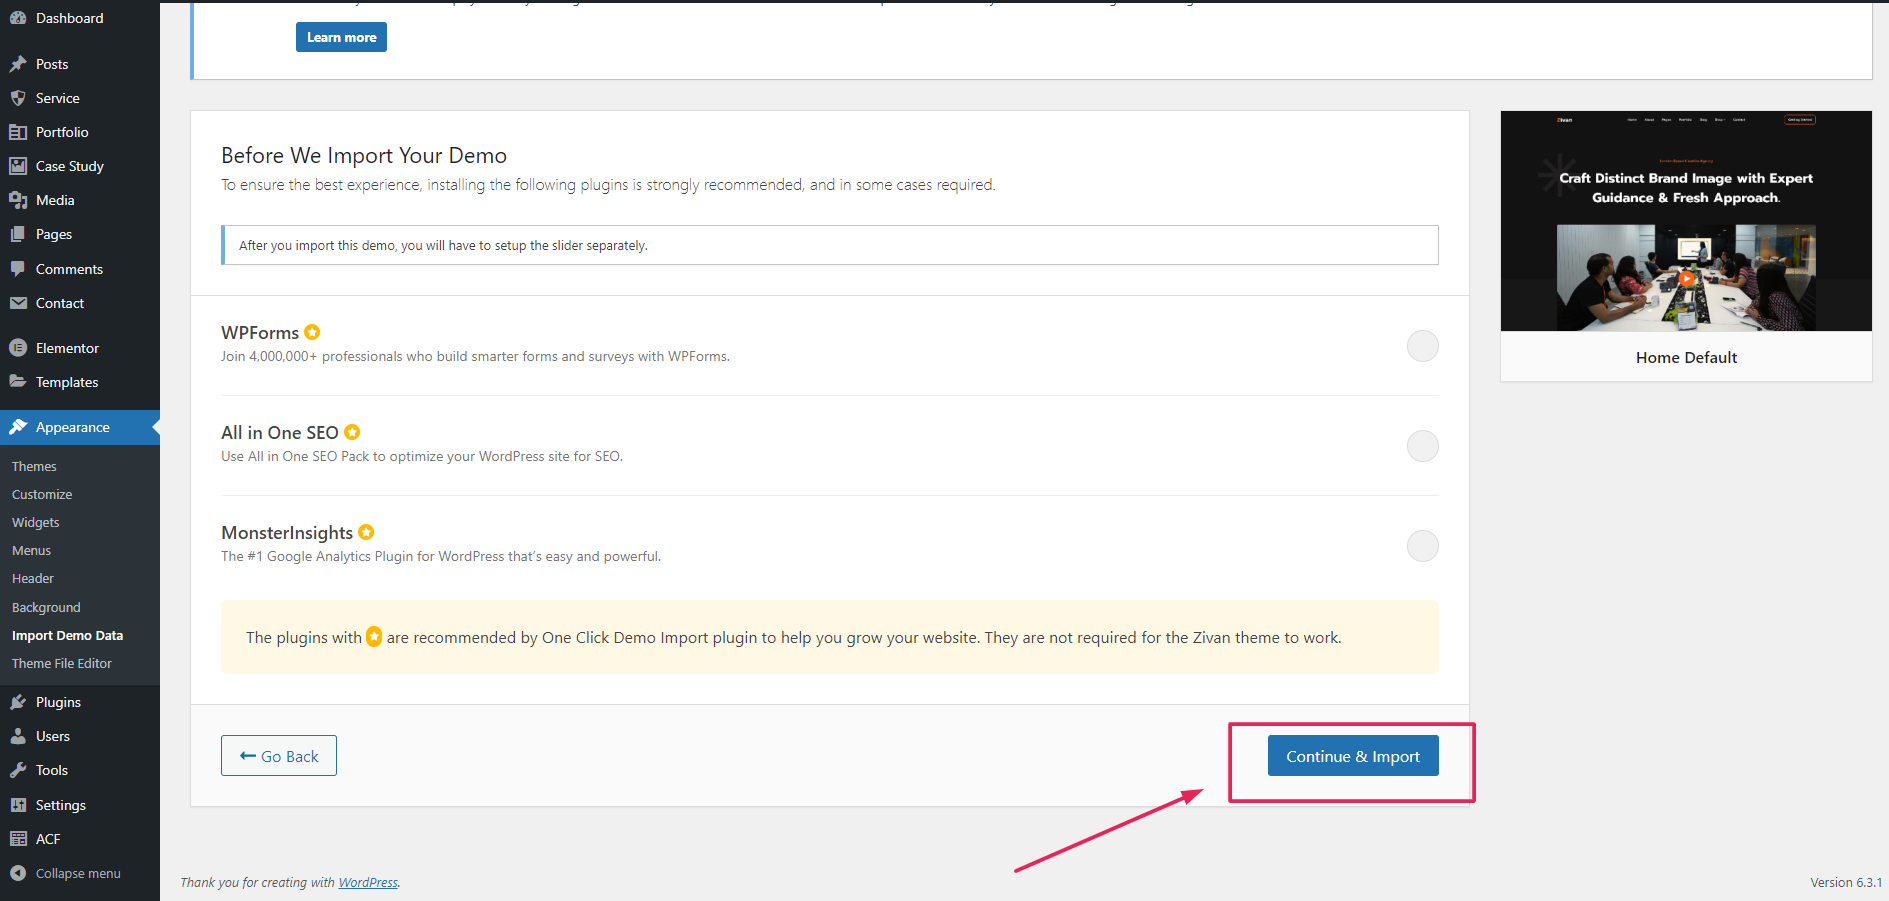
Task: Open the Posts menu label
Action: pyautogui.click(x=52, y=64)
